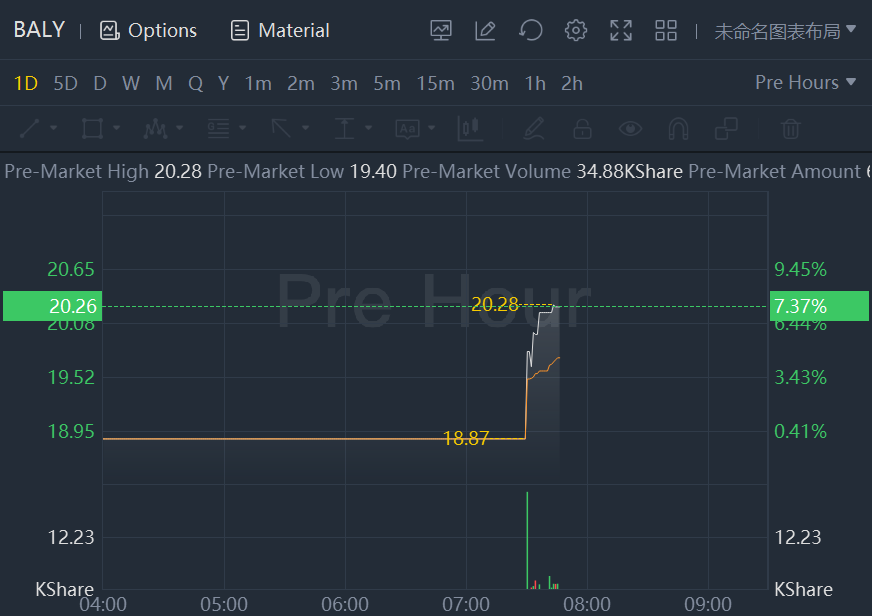
Task: Select the magnet snap tool
Action: 678,128
